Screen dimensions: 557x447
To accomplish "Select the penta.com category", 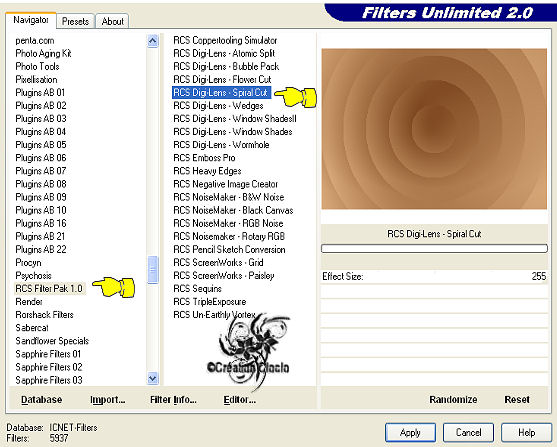I will [35, 41].
